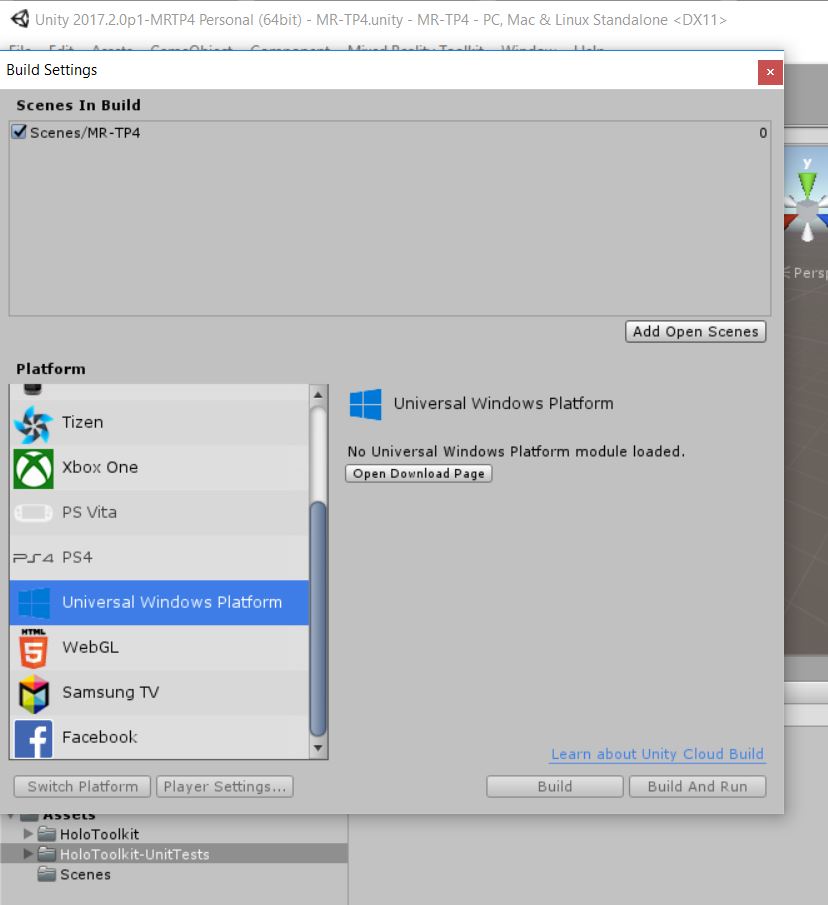This screenshot has height=905, width=828.
Task: Click Add Open Scenes
Action: (695, 331)
